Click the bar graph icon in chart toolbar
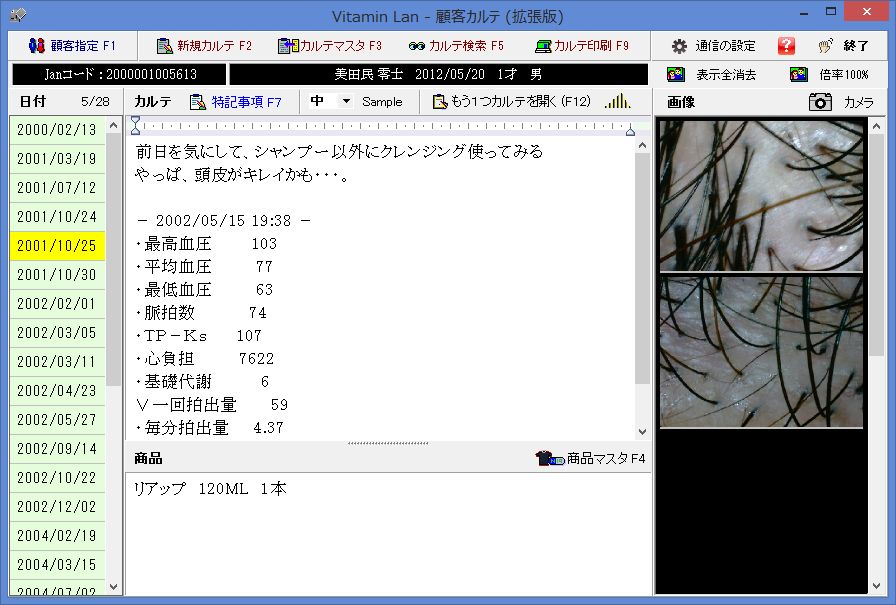The width and height of the screenshot is (896, 605). (x=617, y=101)
